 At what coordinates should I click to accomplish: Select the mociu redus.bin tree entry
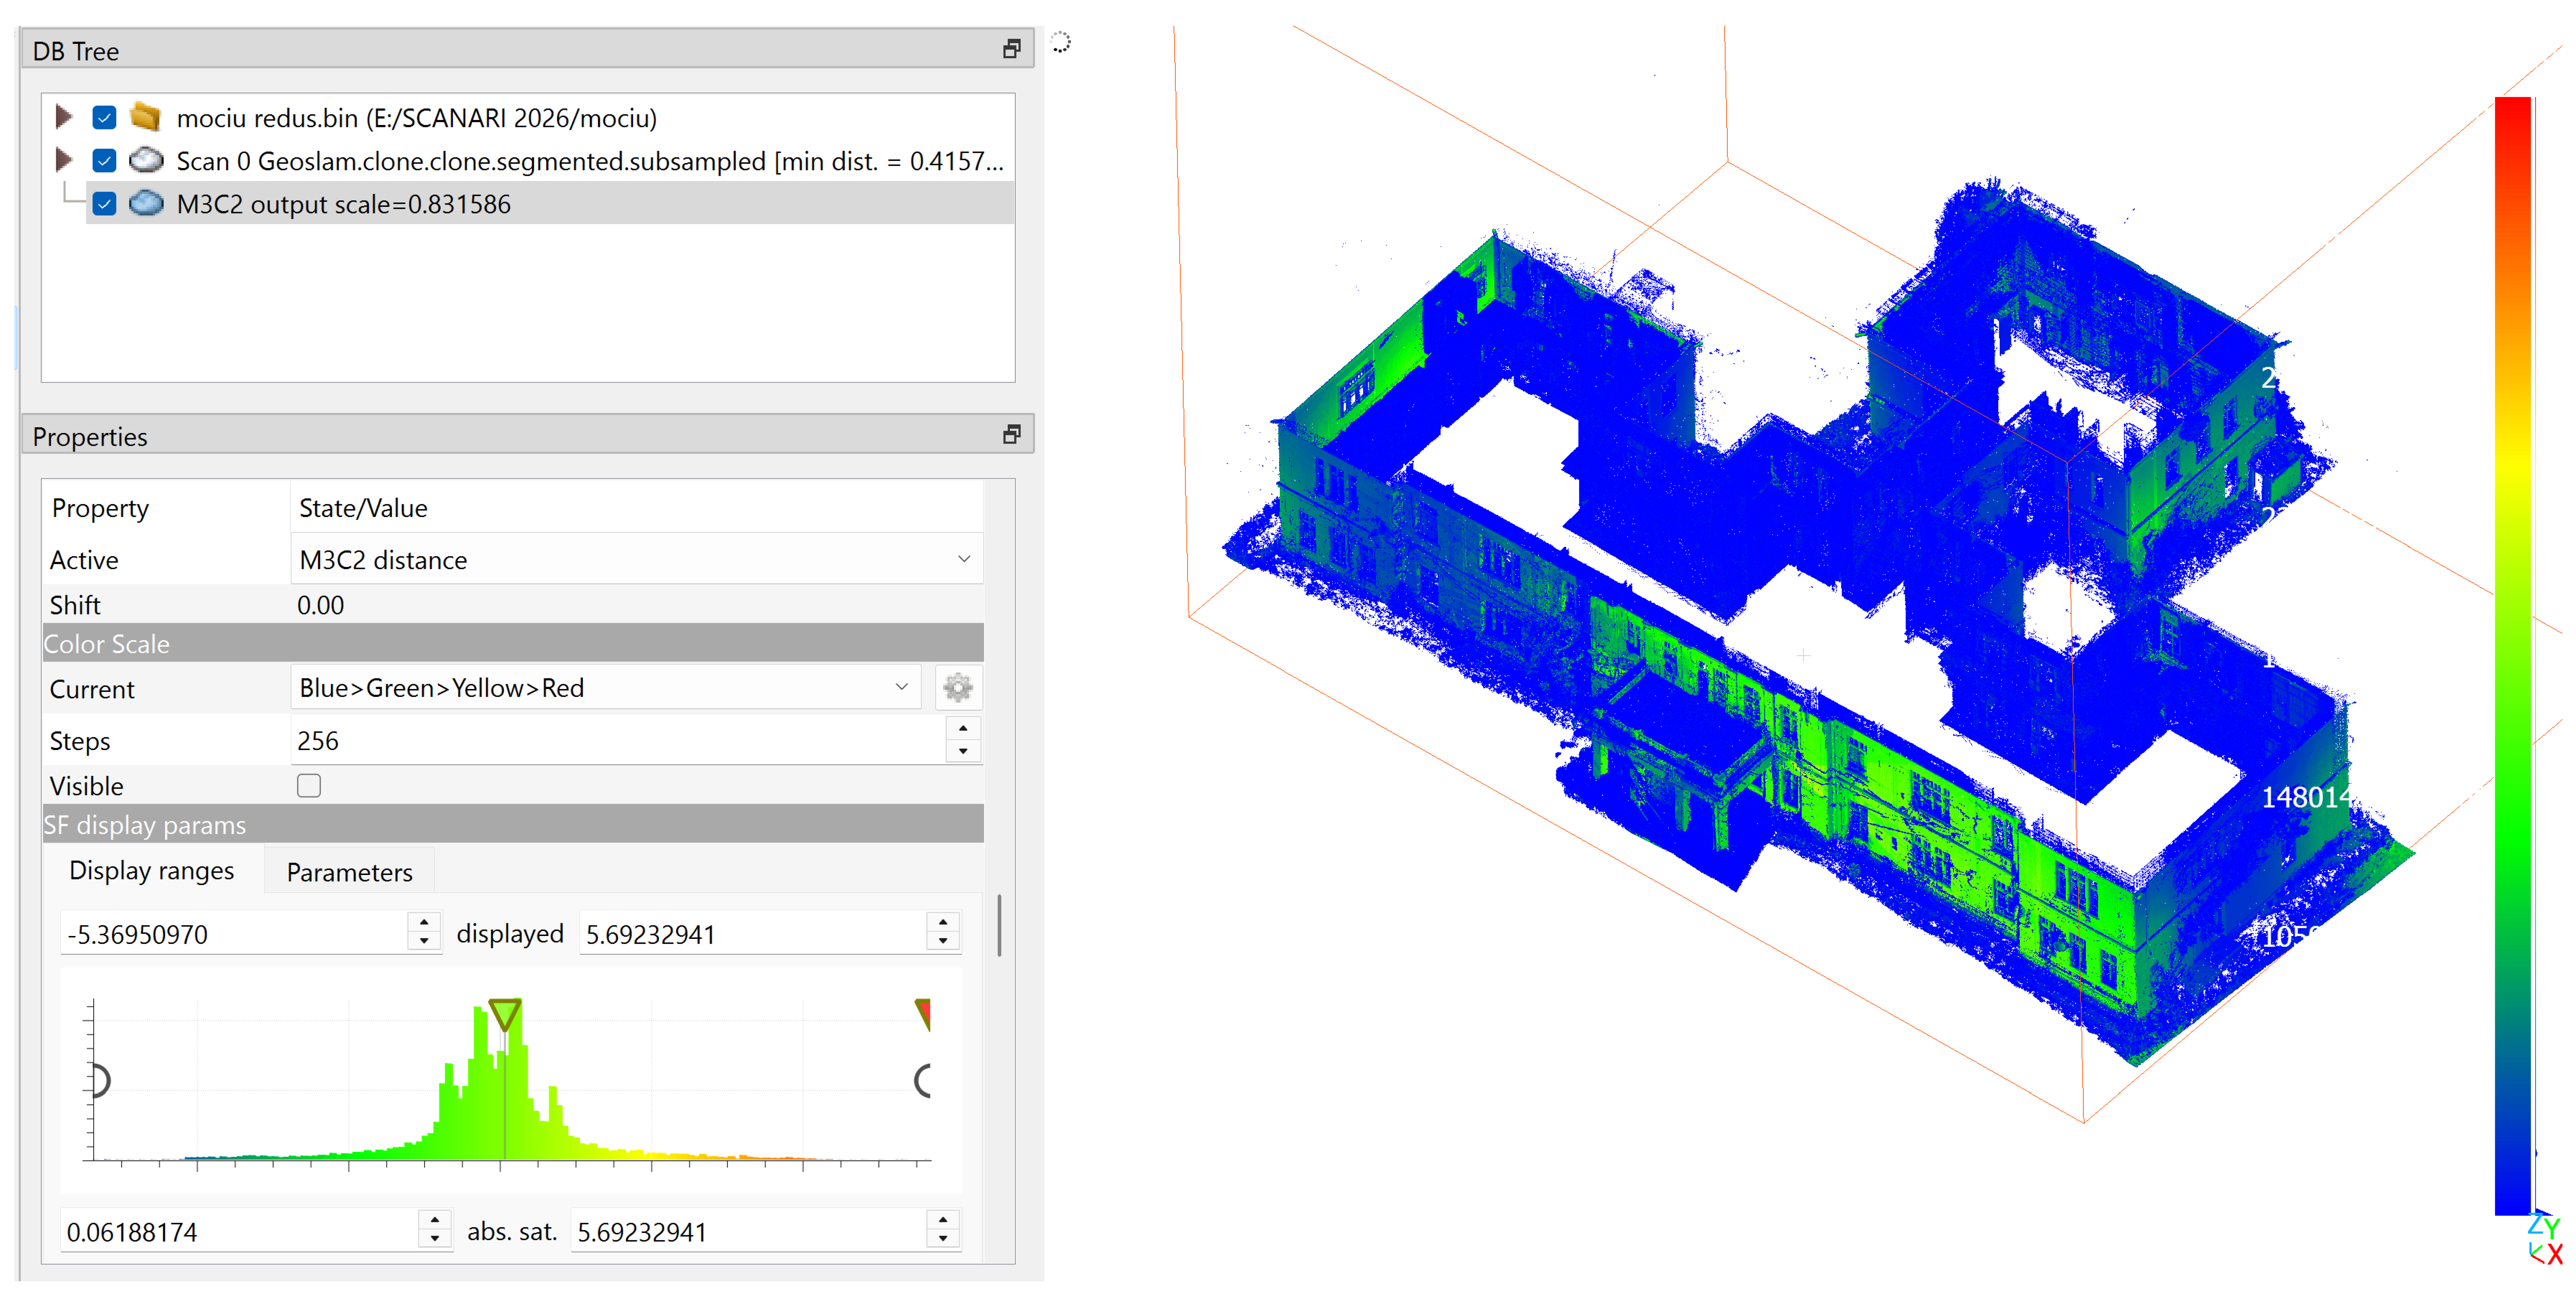(x=416, y=118)
